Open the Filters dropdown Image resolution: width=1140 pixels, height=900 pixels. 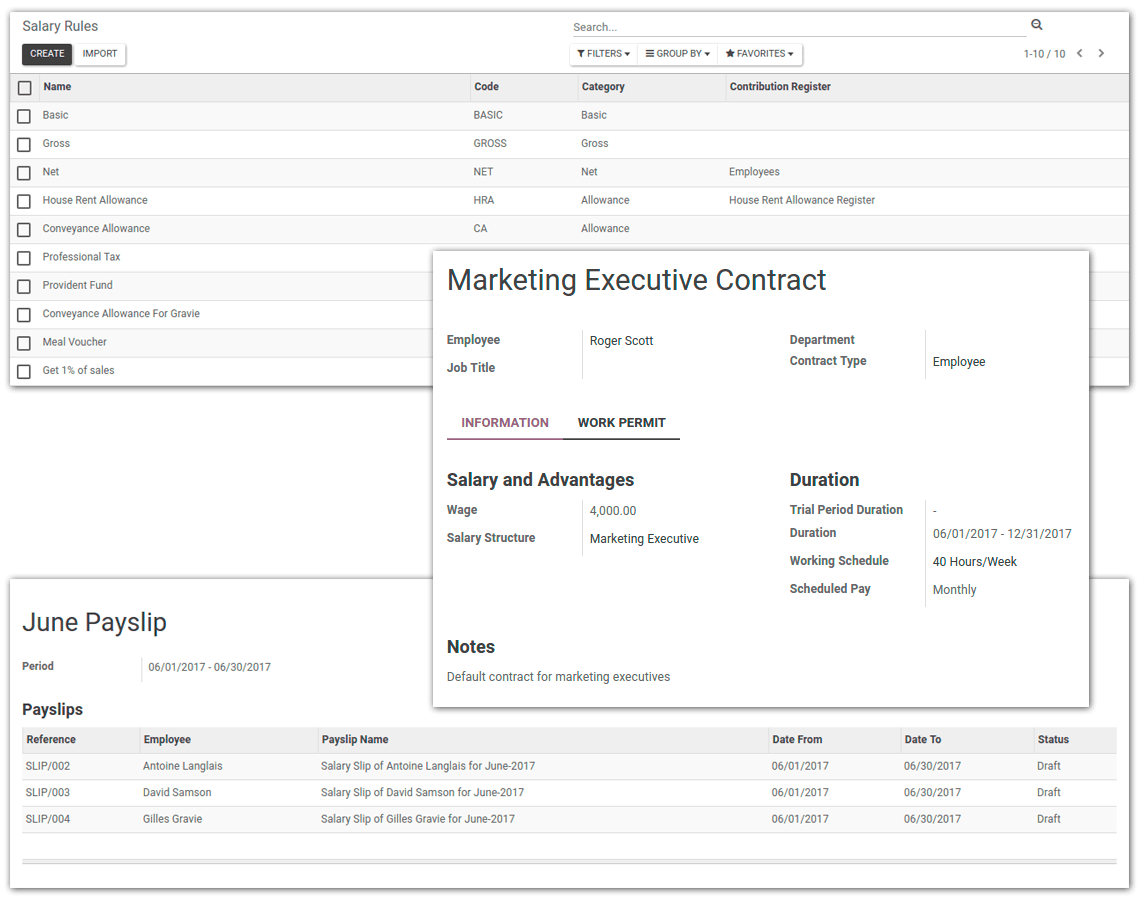click(603, 53)
